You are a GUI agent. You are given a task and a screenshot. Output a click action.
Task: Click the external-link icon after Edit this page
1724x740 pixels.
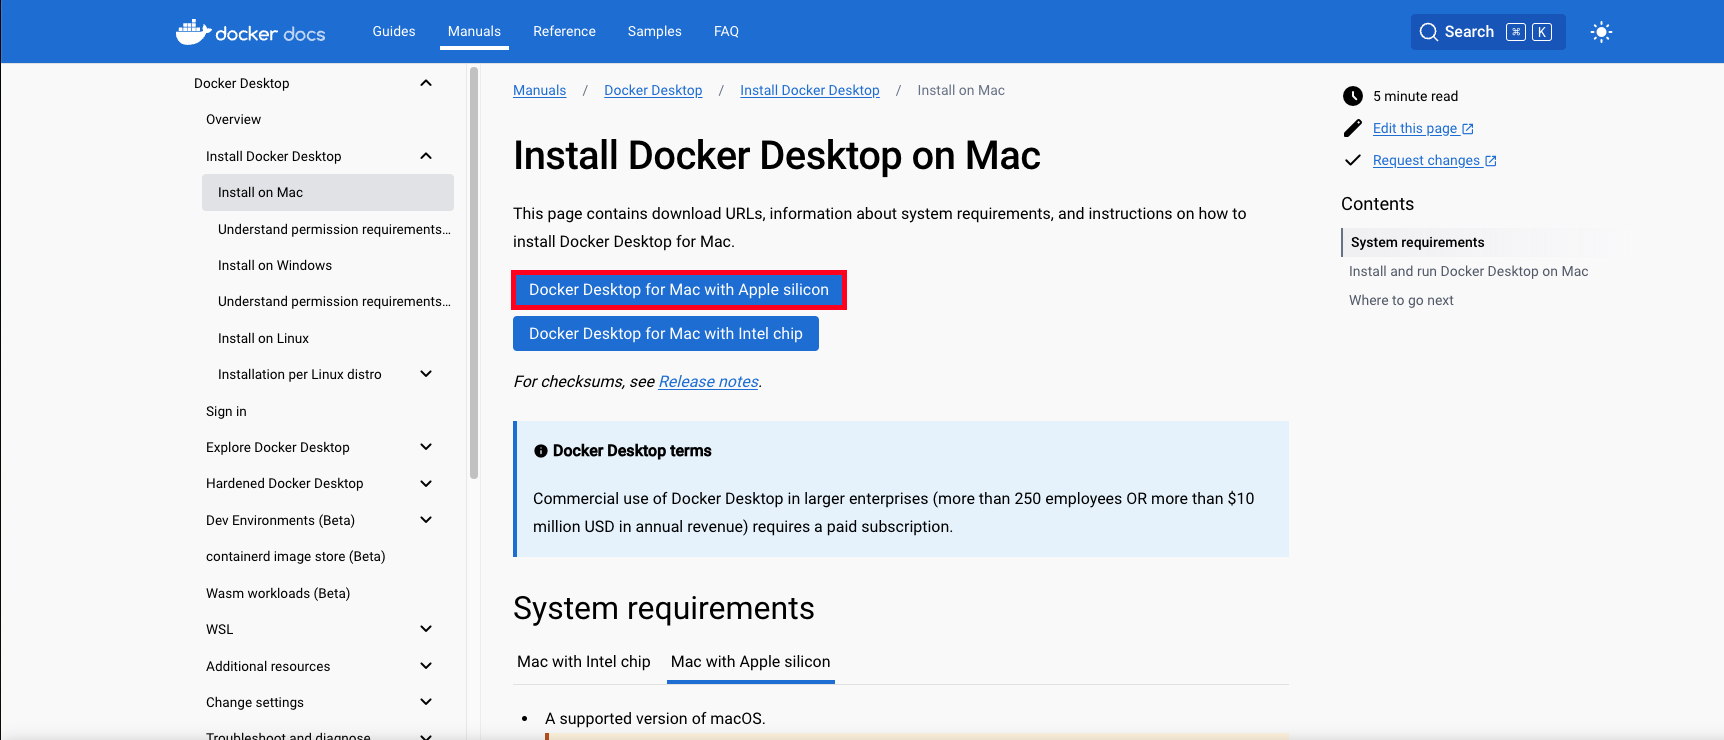click(x=1468, y=129)
